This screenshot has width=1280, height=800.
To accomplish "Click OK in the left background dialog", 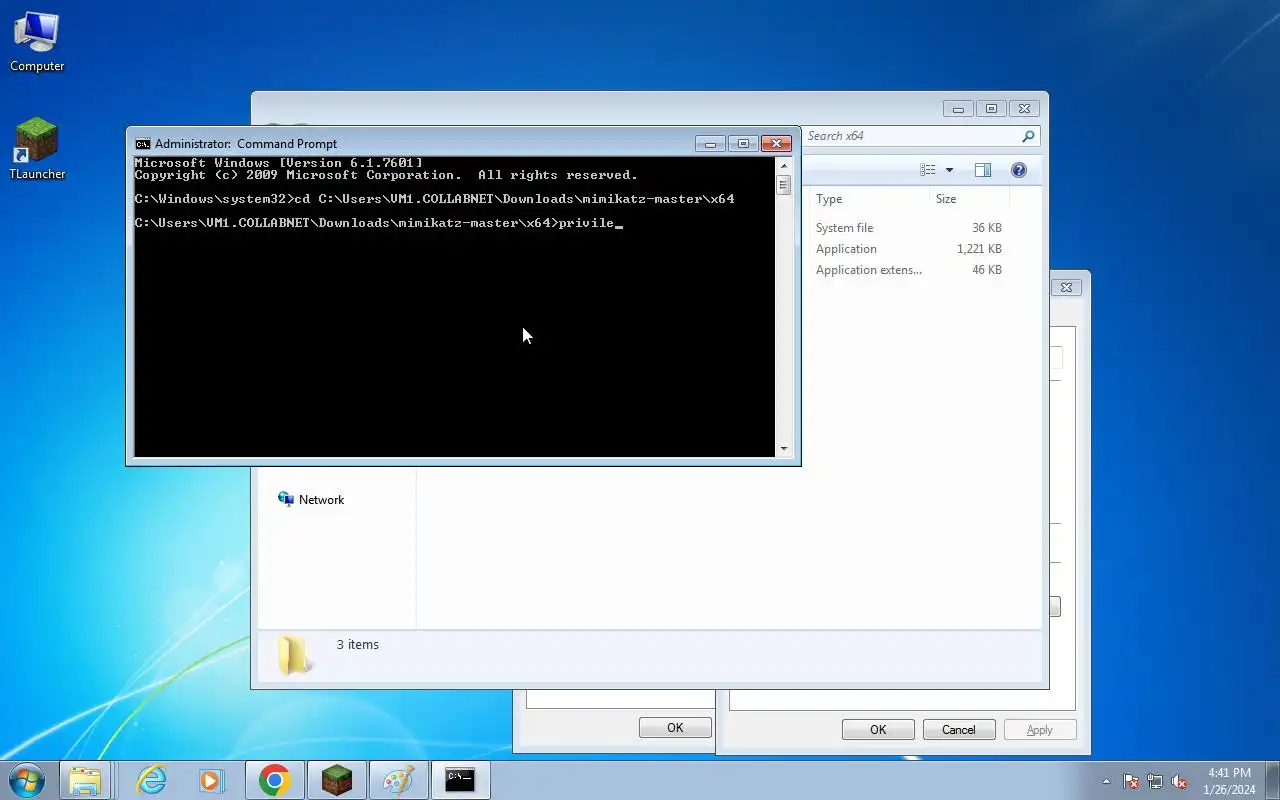I will coord(675,728).
